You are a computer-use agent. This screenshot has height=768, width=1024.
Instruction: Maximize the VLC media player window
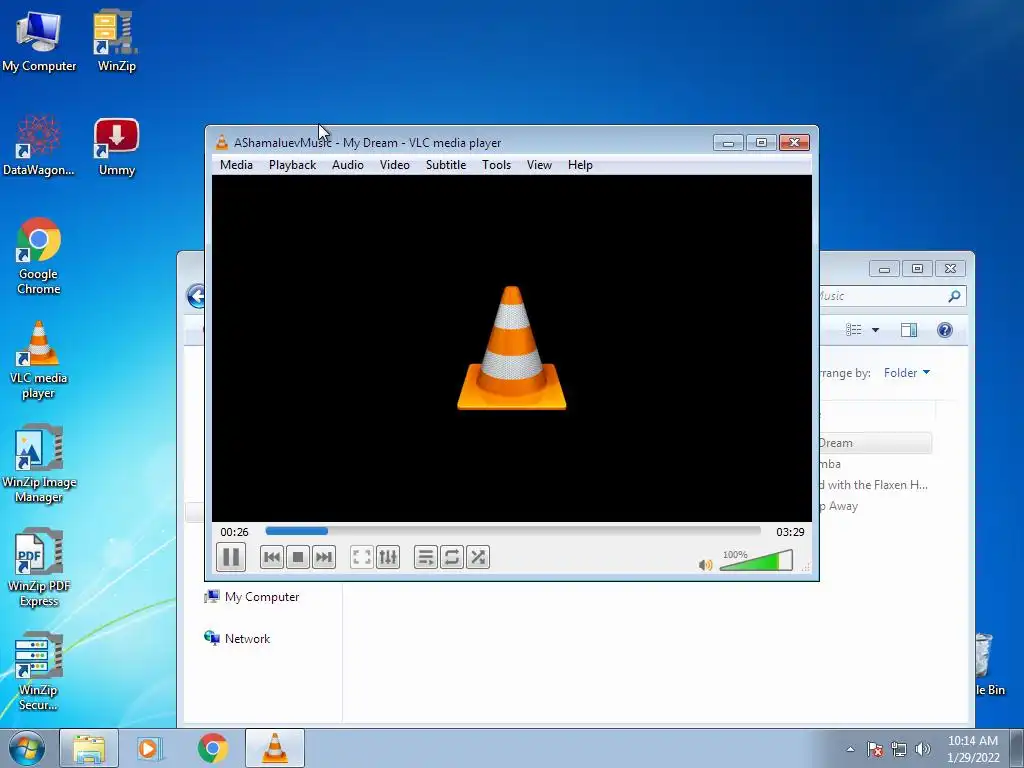pos(761,142)
